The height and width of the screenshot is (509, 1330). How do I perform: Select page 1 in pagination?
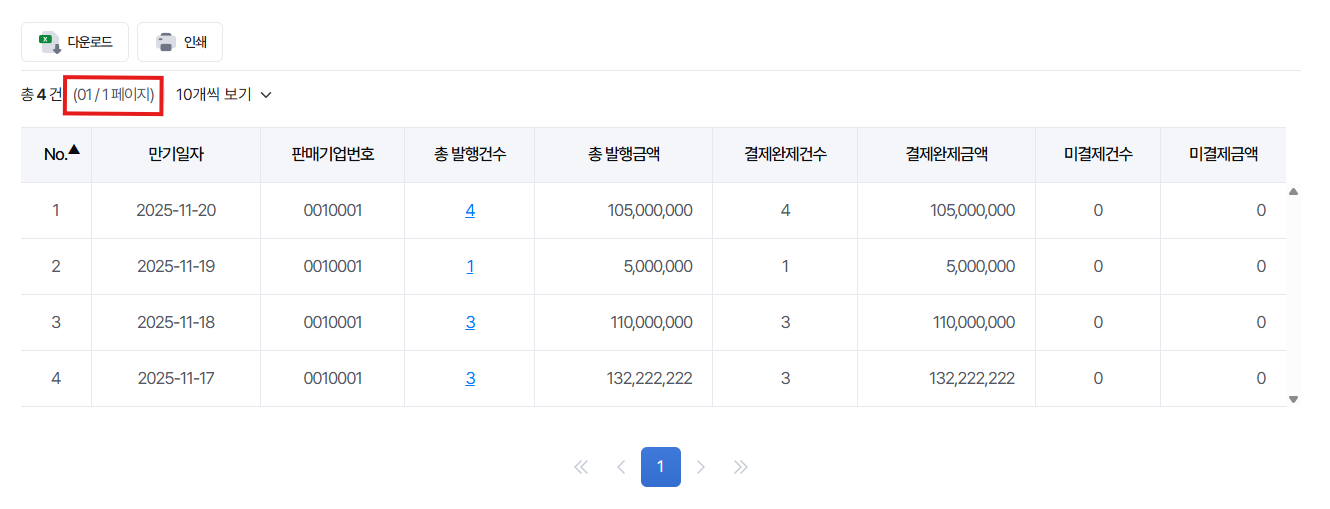click(661, 467)
